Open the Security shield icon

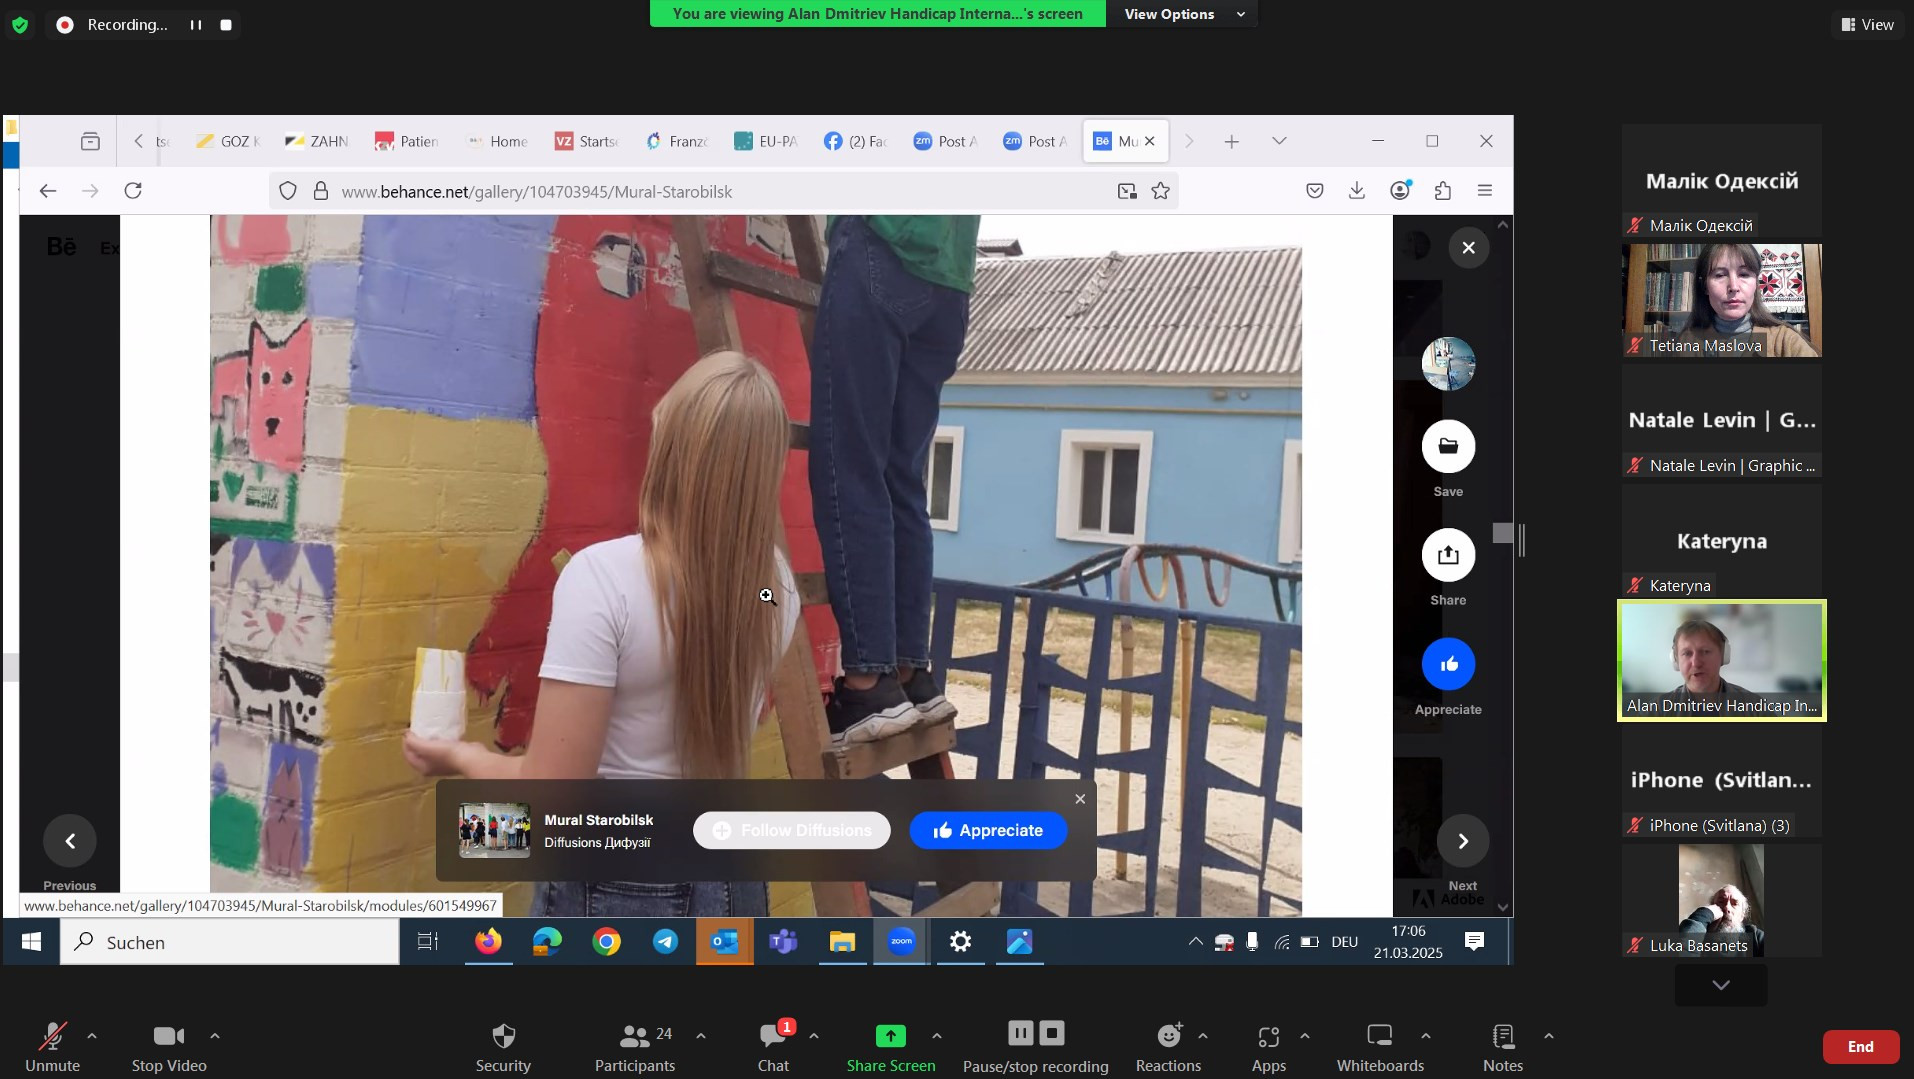[503, 1036]
